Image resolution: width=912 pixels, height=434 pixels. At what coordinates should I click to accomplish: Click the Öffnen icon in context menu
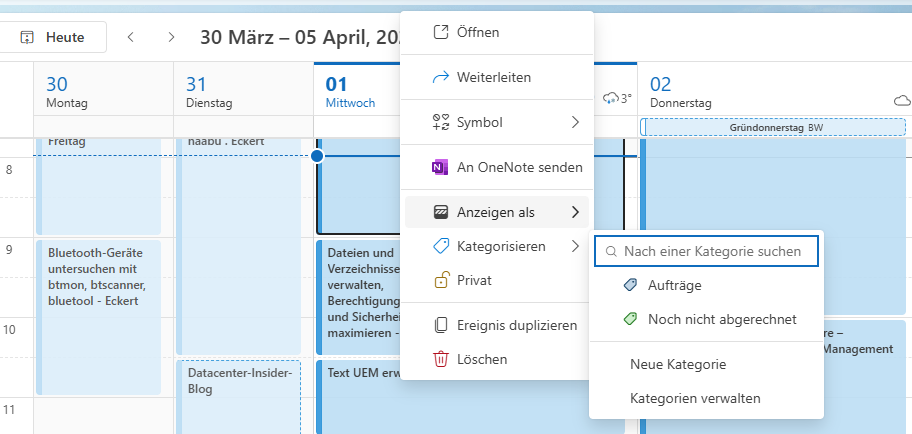[440, 32]
